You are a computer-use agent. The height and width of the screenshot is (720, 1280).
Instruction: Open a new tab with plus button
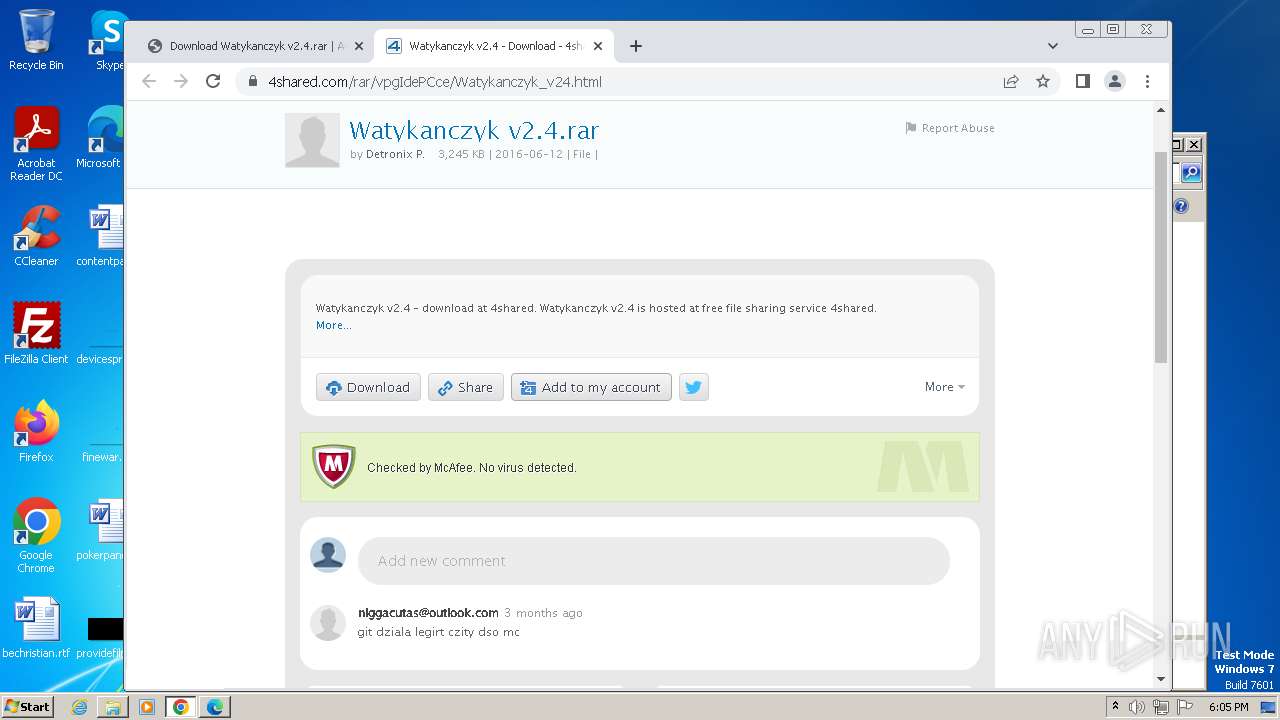(x=635, y=46)
